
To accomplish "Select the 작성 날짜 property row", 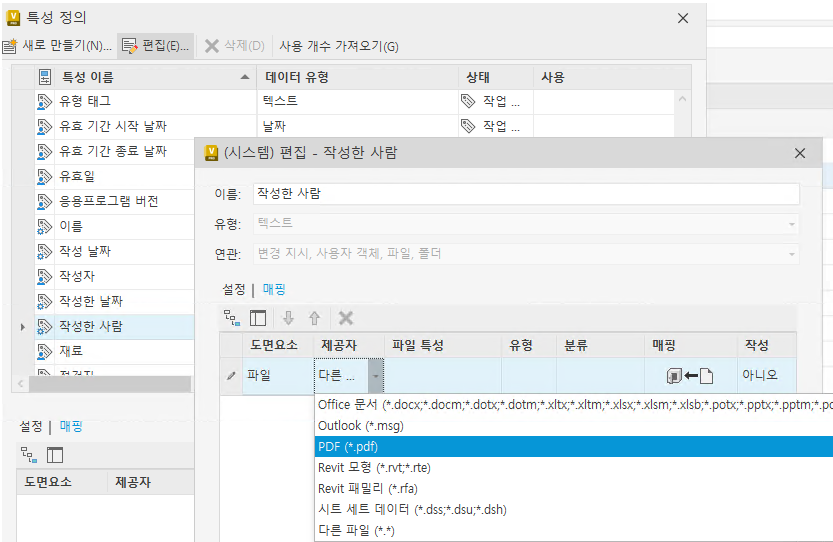I will tap(115, 251).
